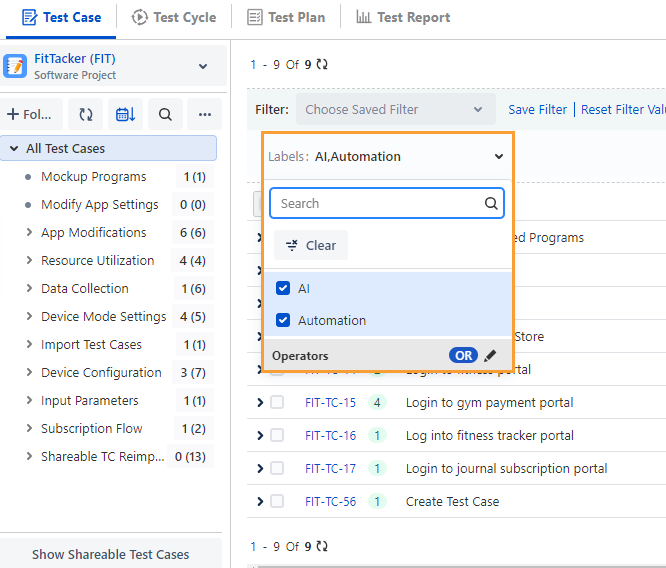The image size is (666, 568).
Task: Switch to the Test Cycle tab
Action: (174, 17)
